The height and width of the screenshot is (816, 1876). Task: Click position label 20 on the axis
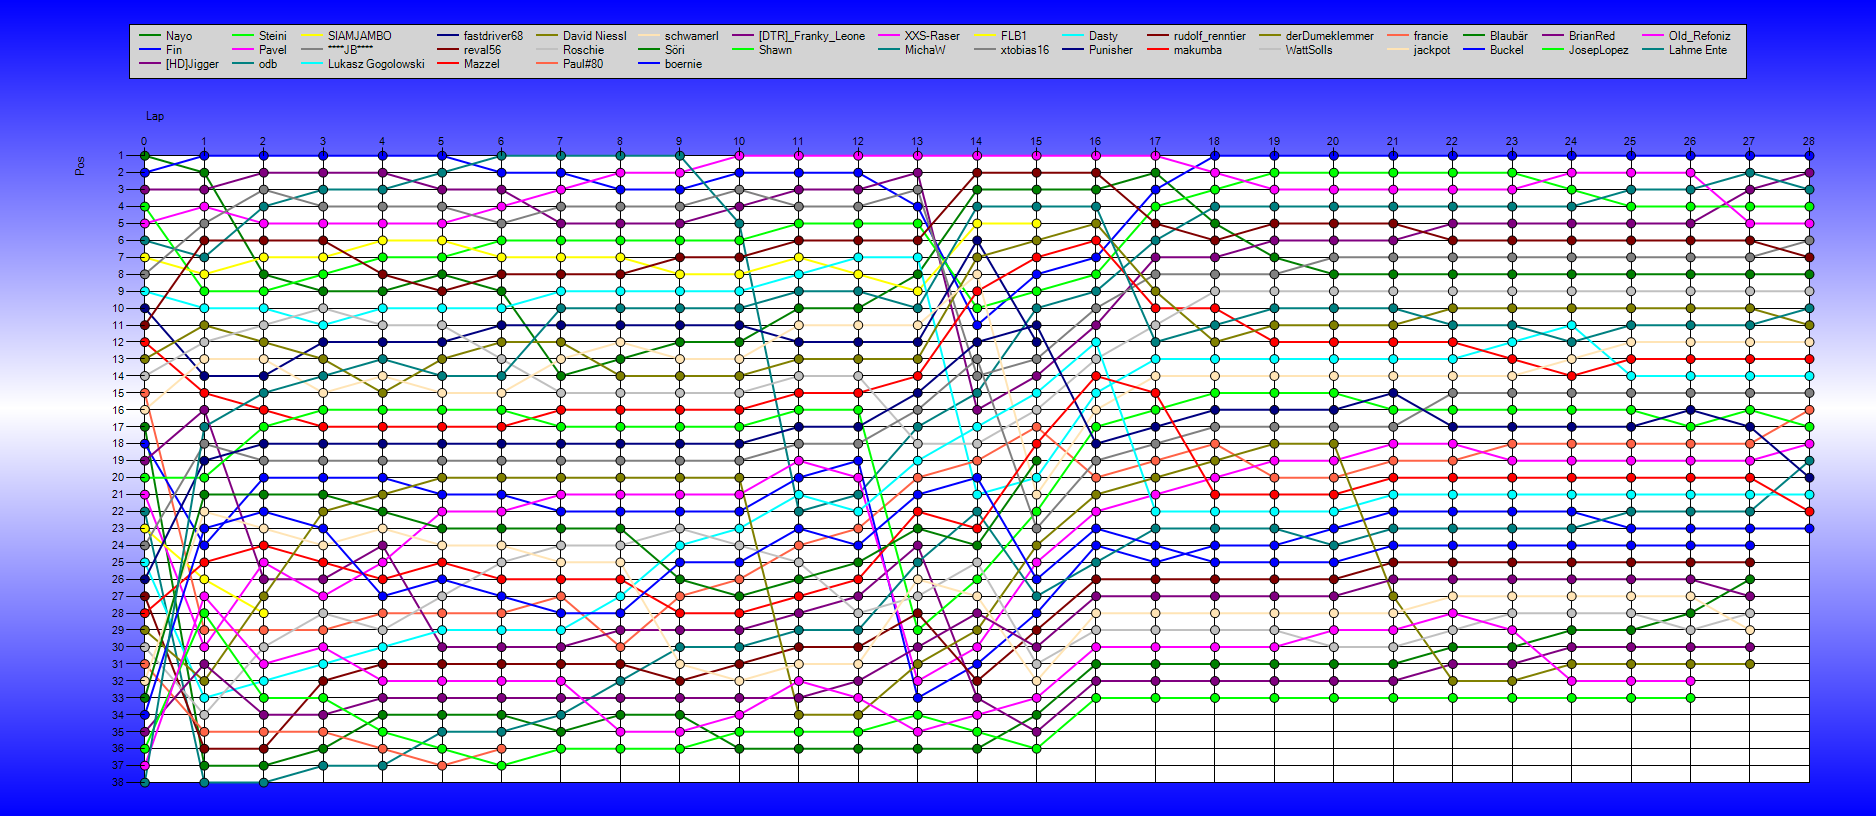118,477
